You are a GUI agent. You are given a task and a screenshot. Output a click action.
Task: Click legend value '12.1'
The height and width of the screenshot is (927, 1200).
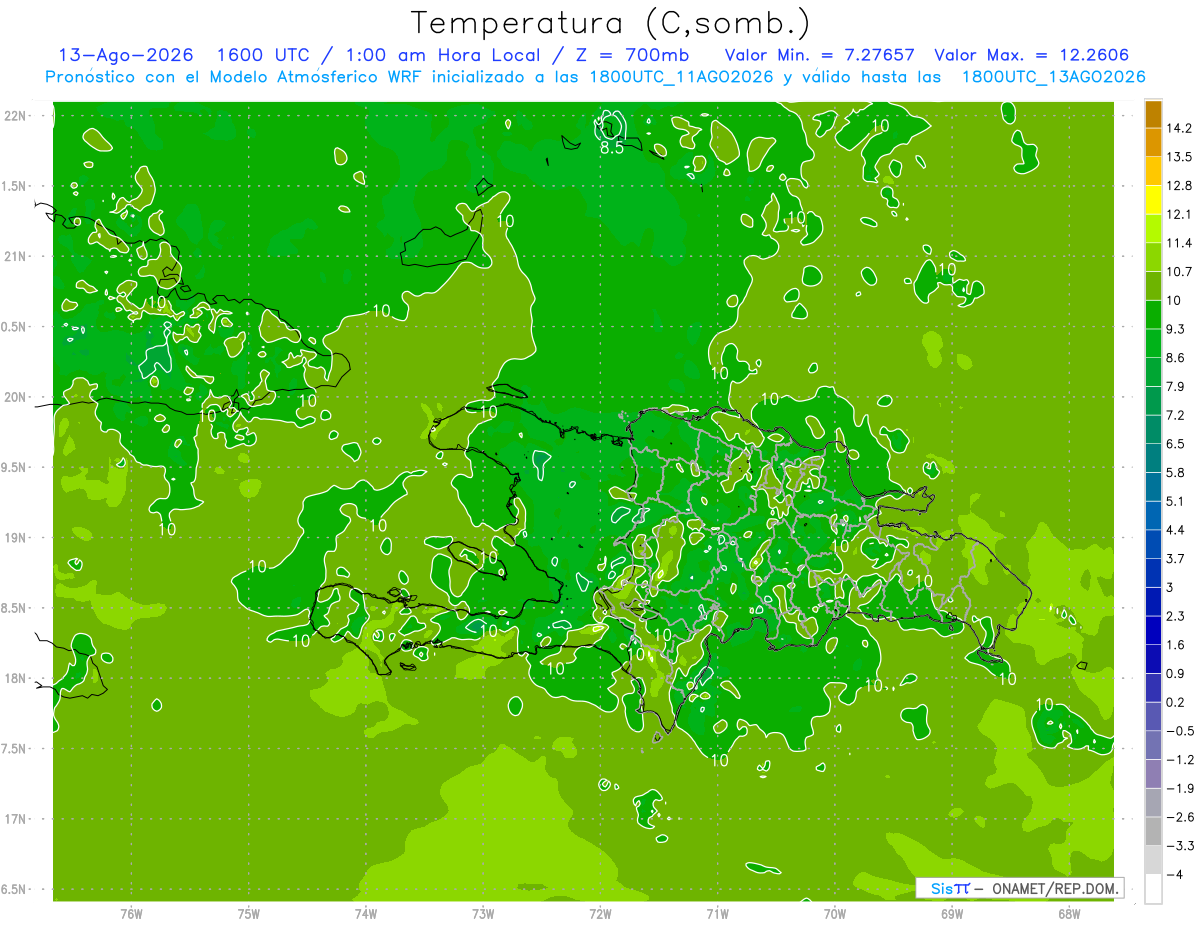coord(1178,214)
